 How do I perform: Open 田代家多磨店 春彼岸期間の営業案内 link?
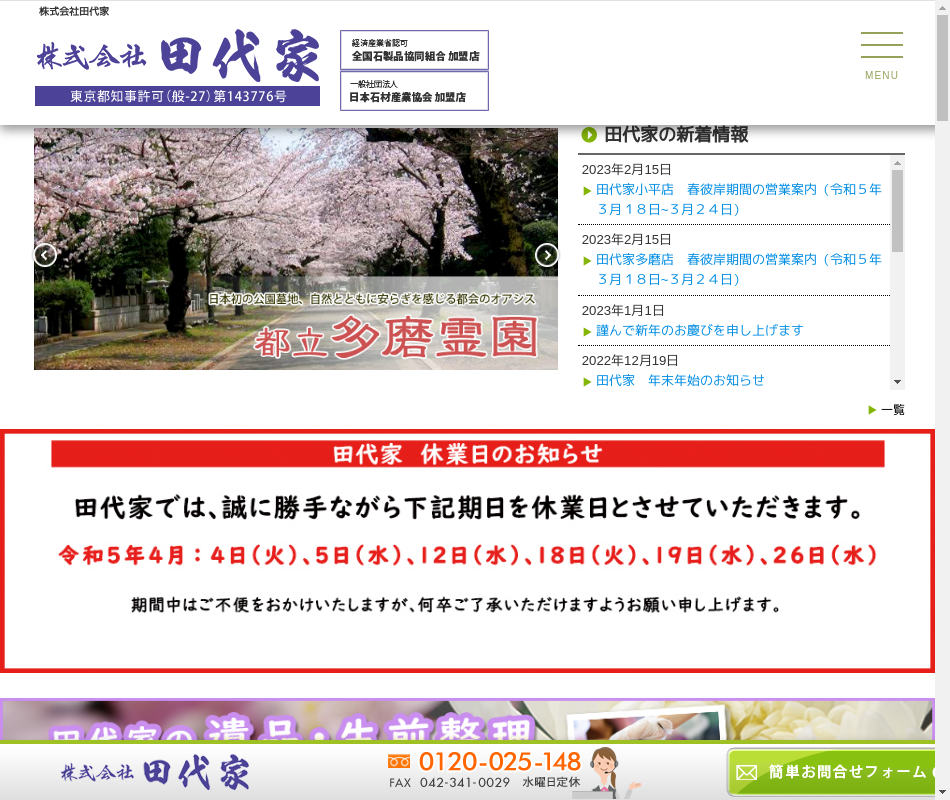(739, 269)
